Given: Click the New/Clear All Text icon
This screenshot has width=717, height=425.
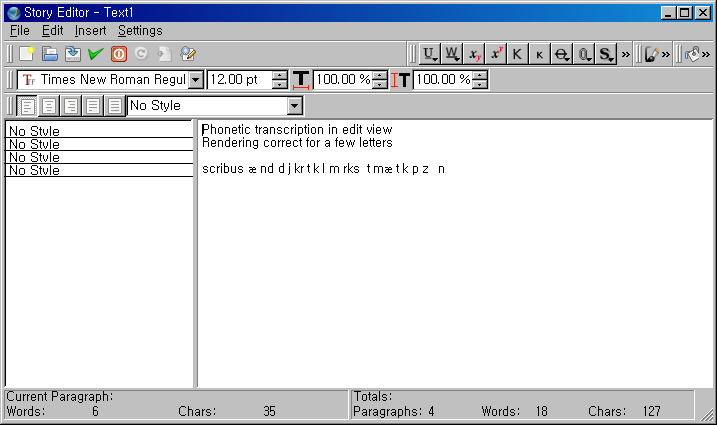Looking at the screenshot, I should click(27, 54).
